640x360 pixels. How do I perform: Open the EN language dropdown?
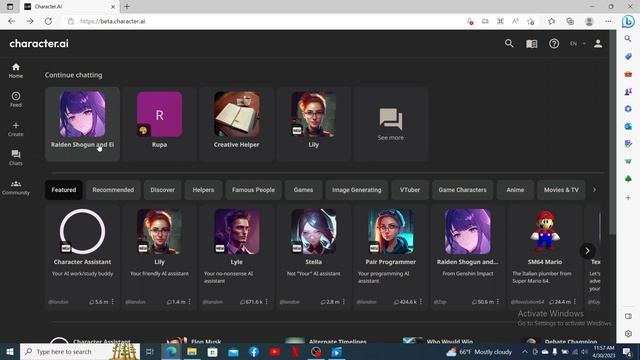pyautogui.click(x=577, y=44)
